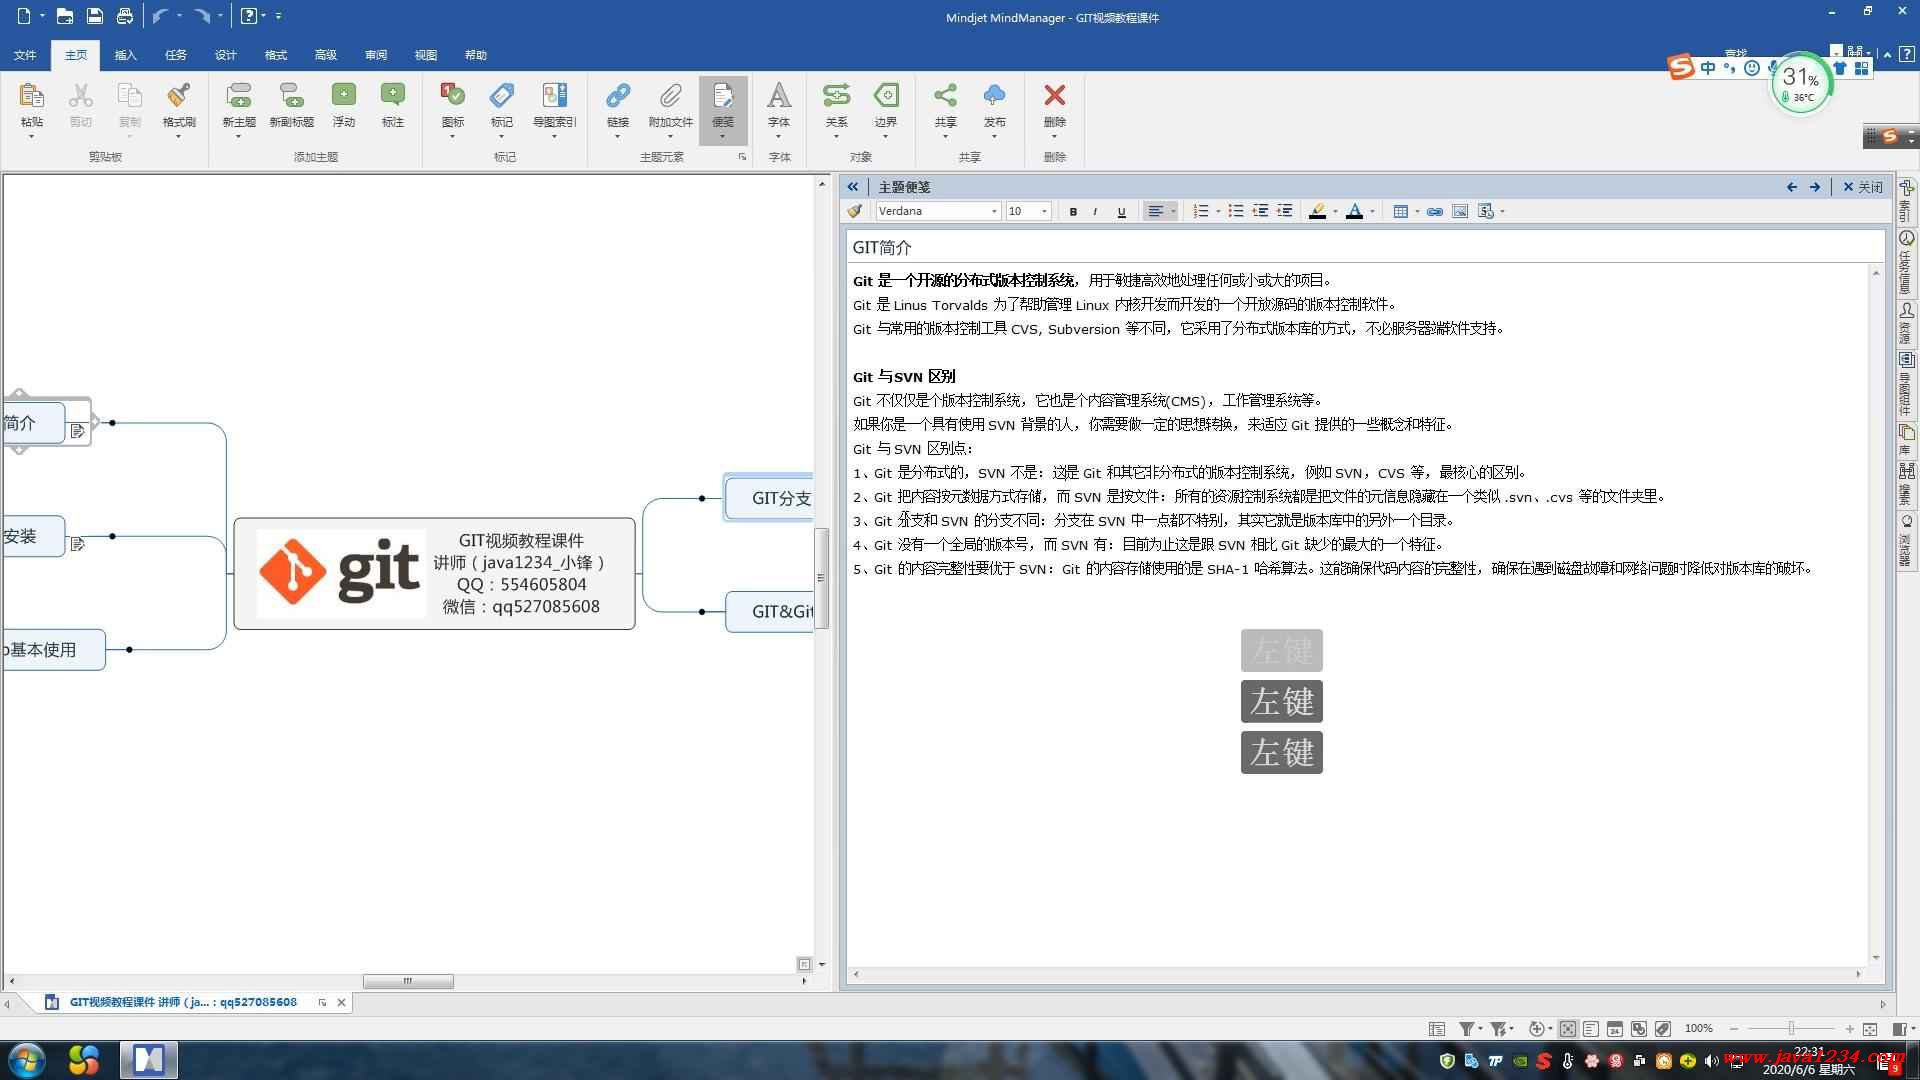Expand date/time insert dropdown arrow

coord(1502,211)
